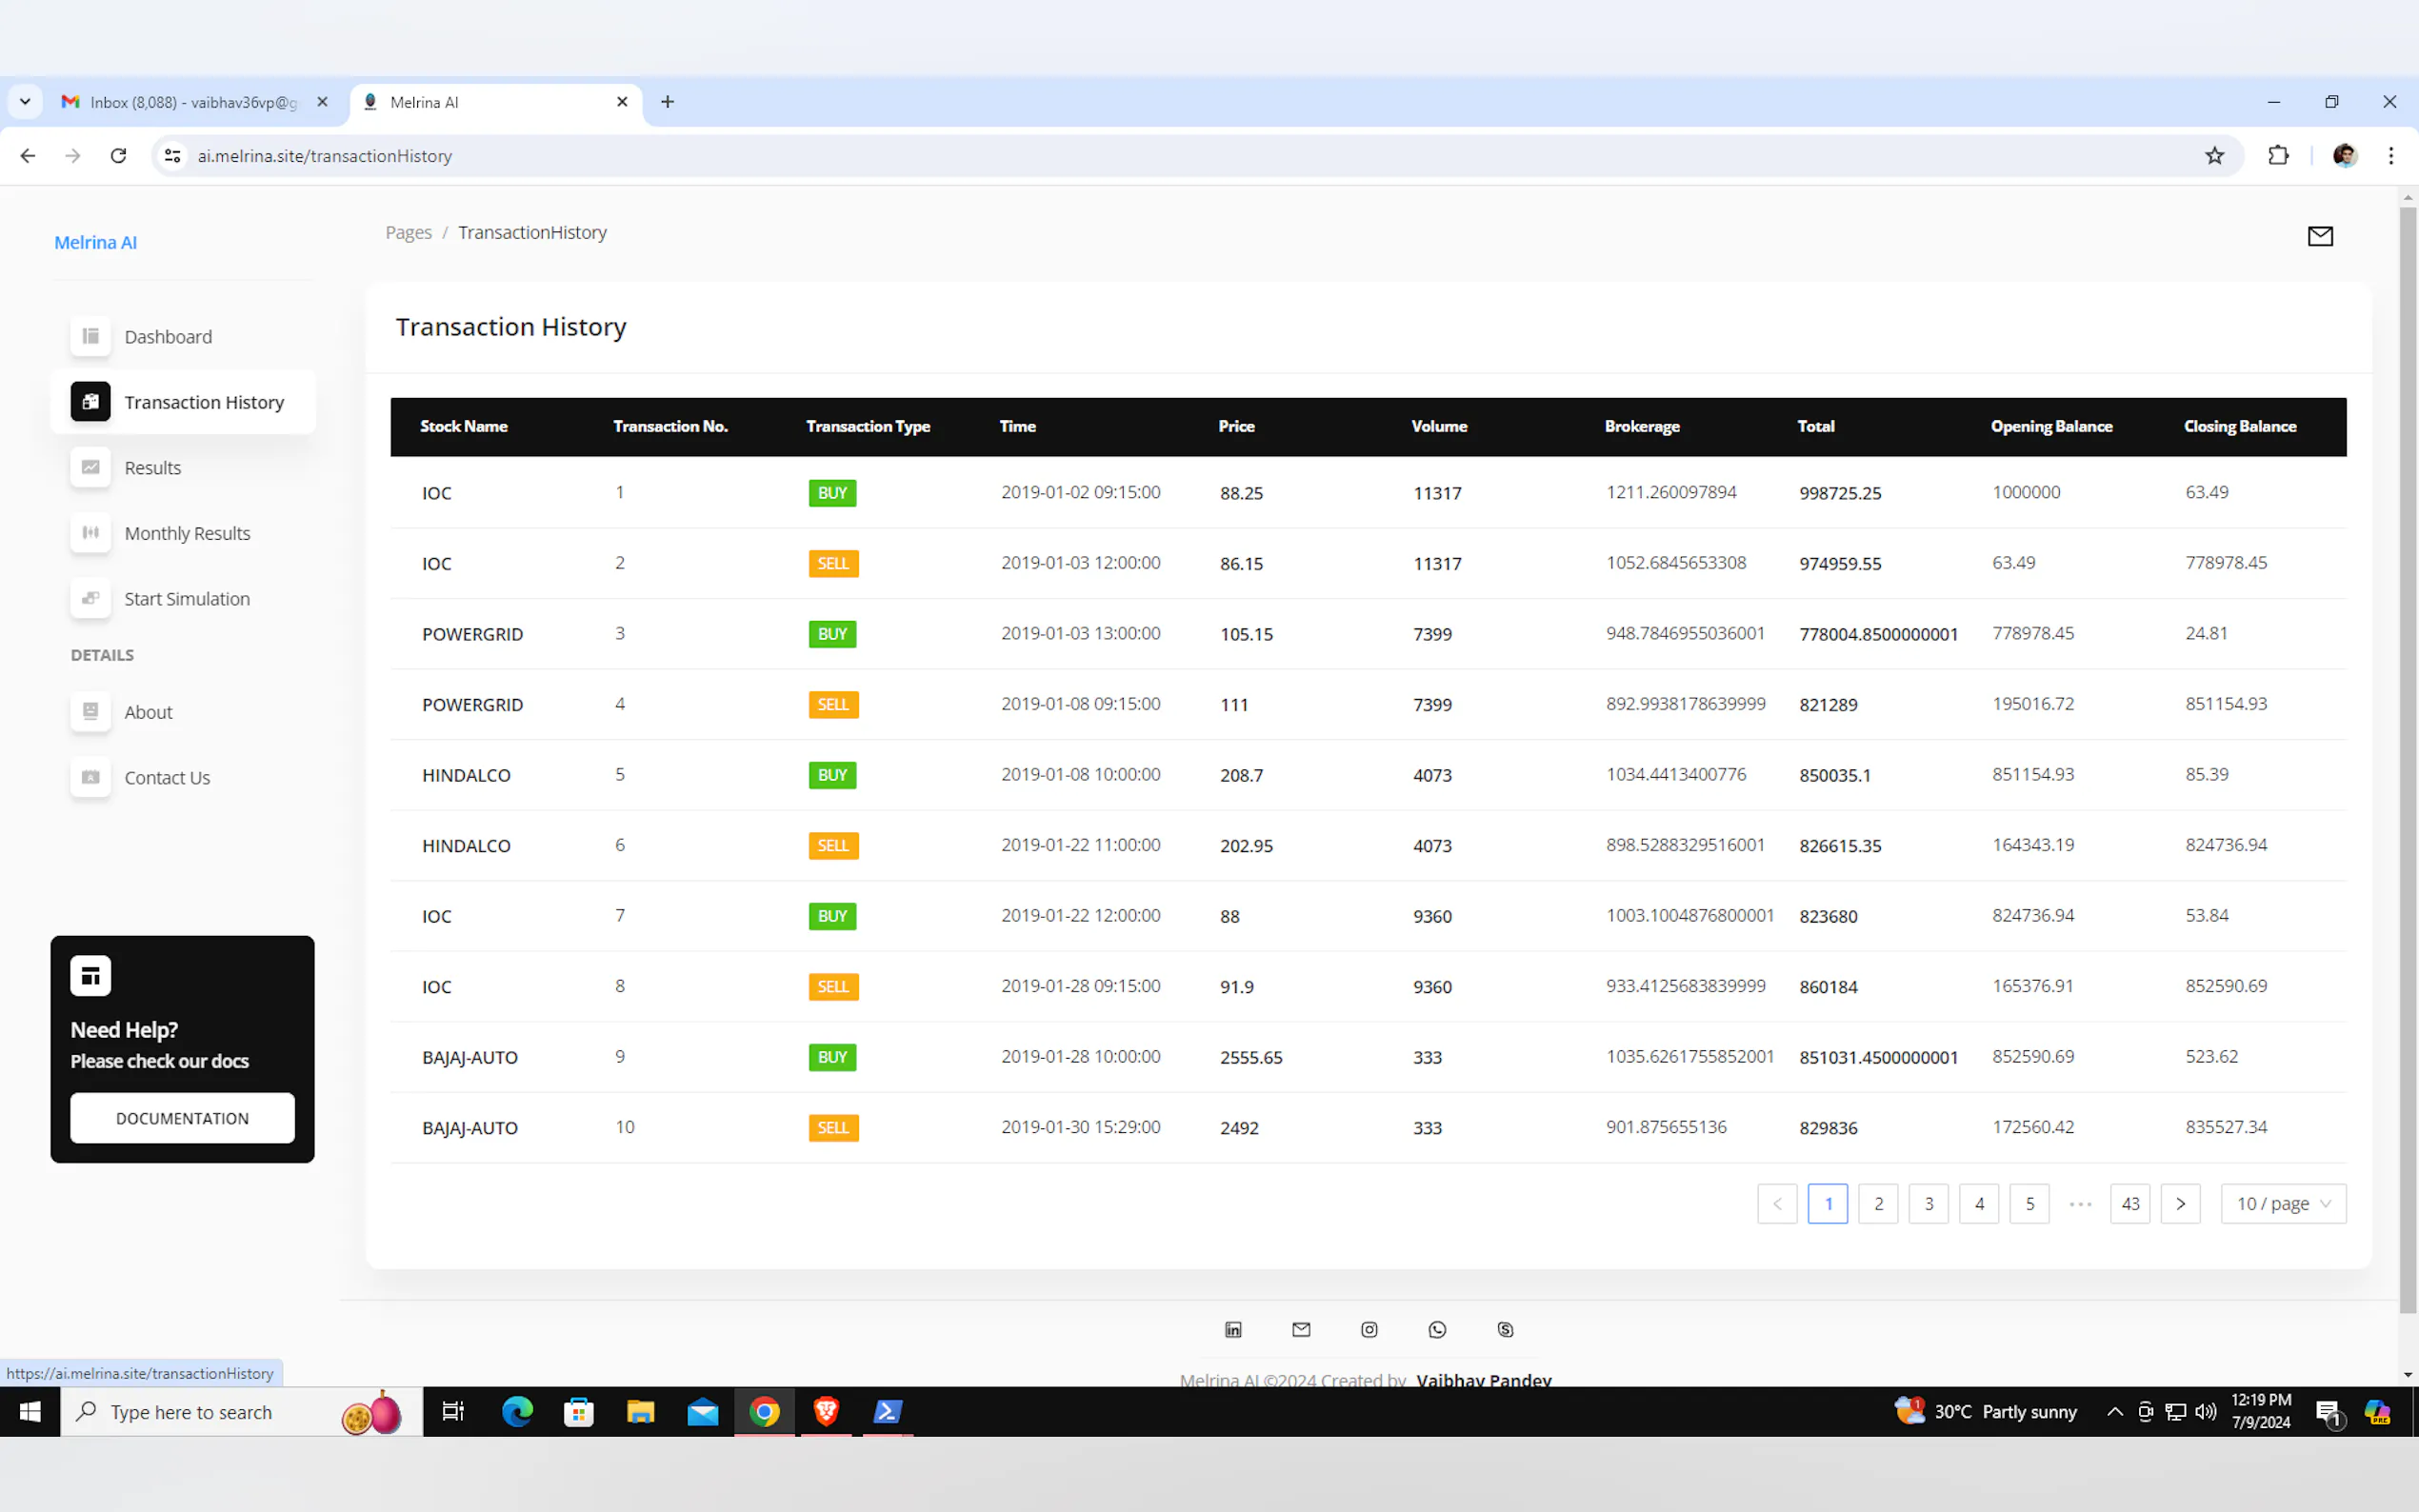Show hidden system tray icons chevron

[2114, 1411]
